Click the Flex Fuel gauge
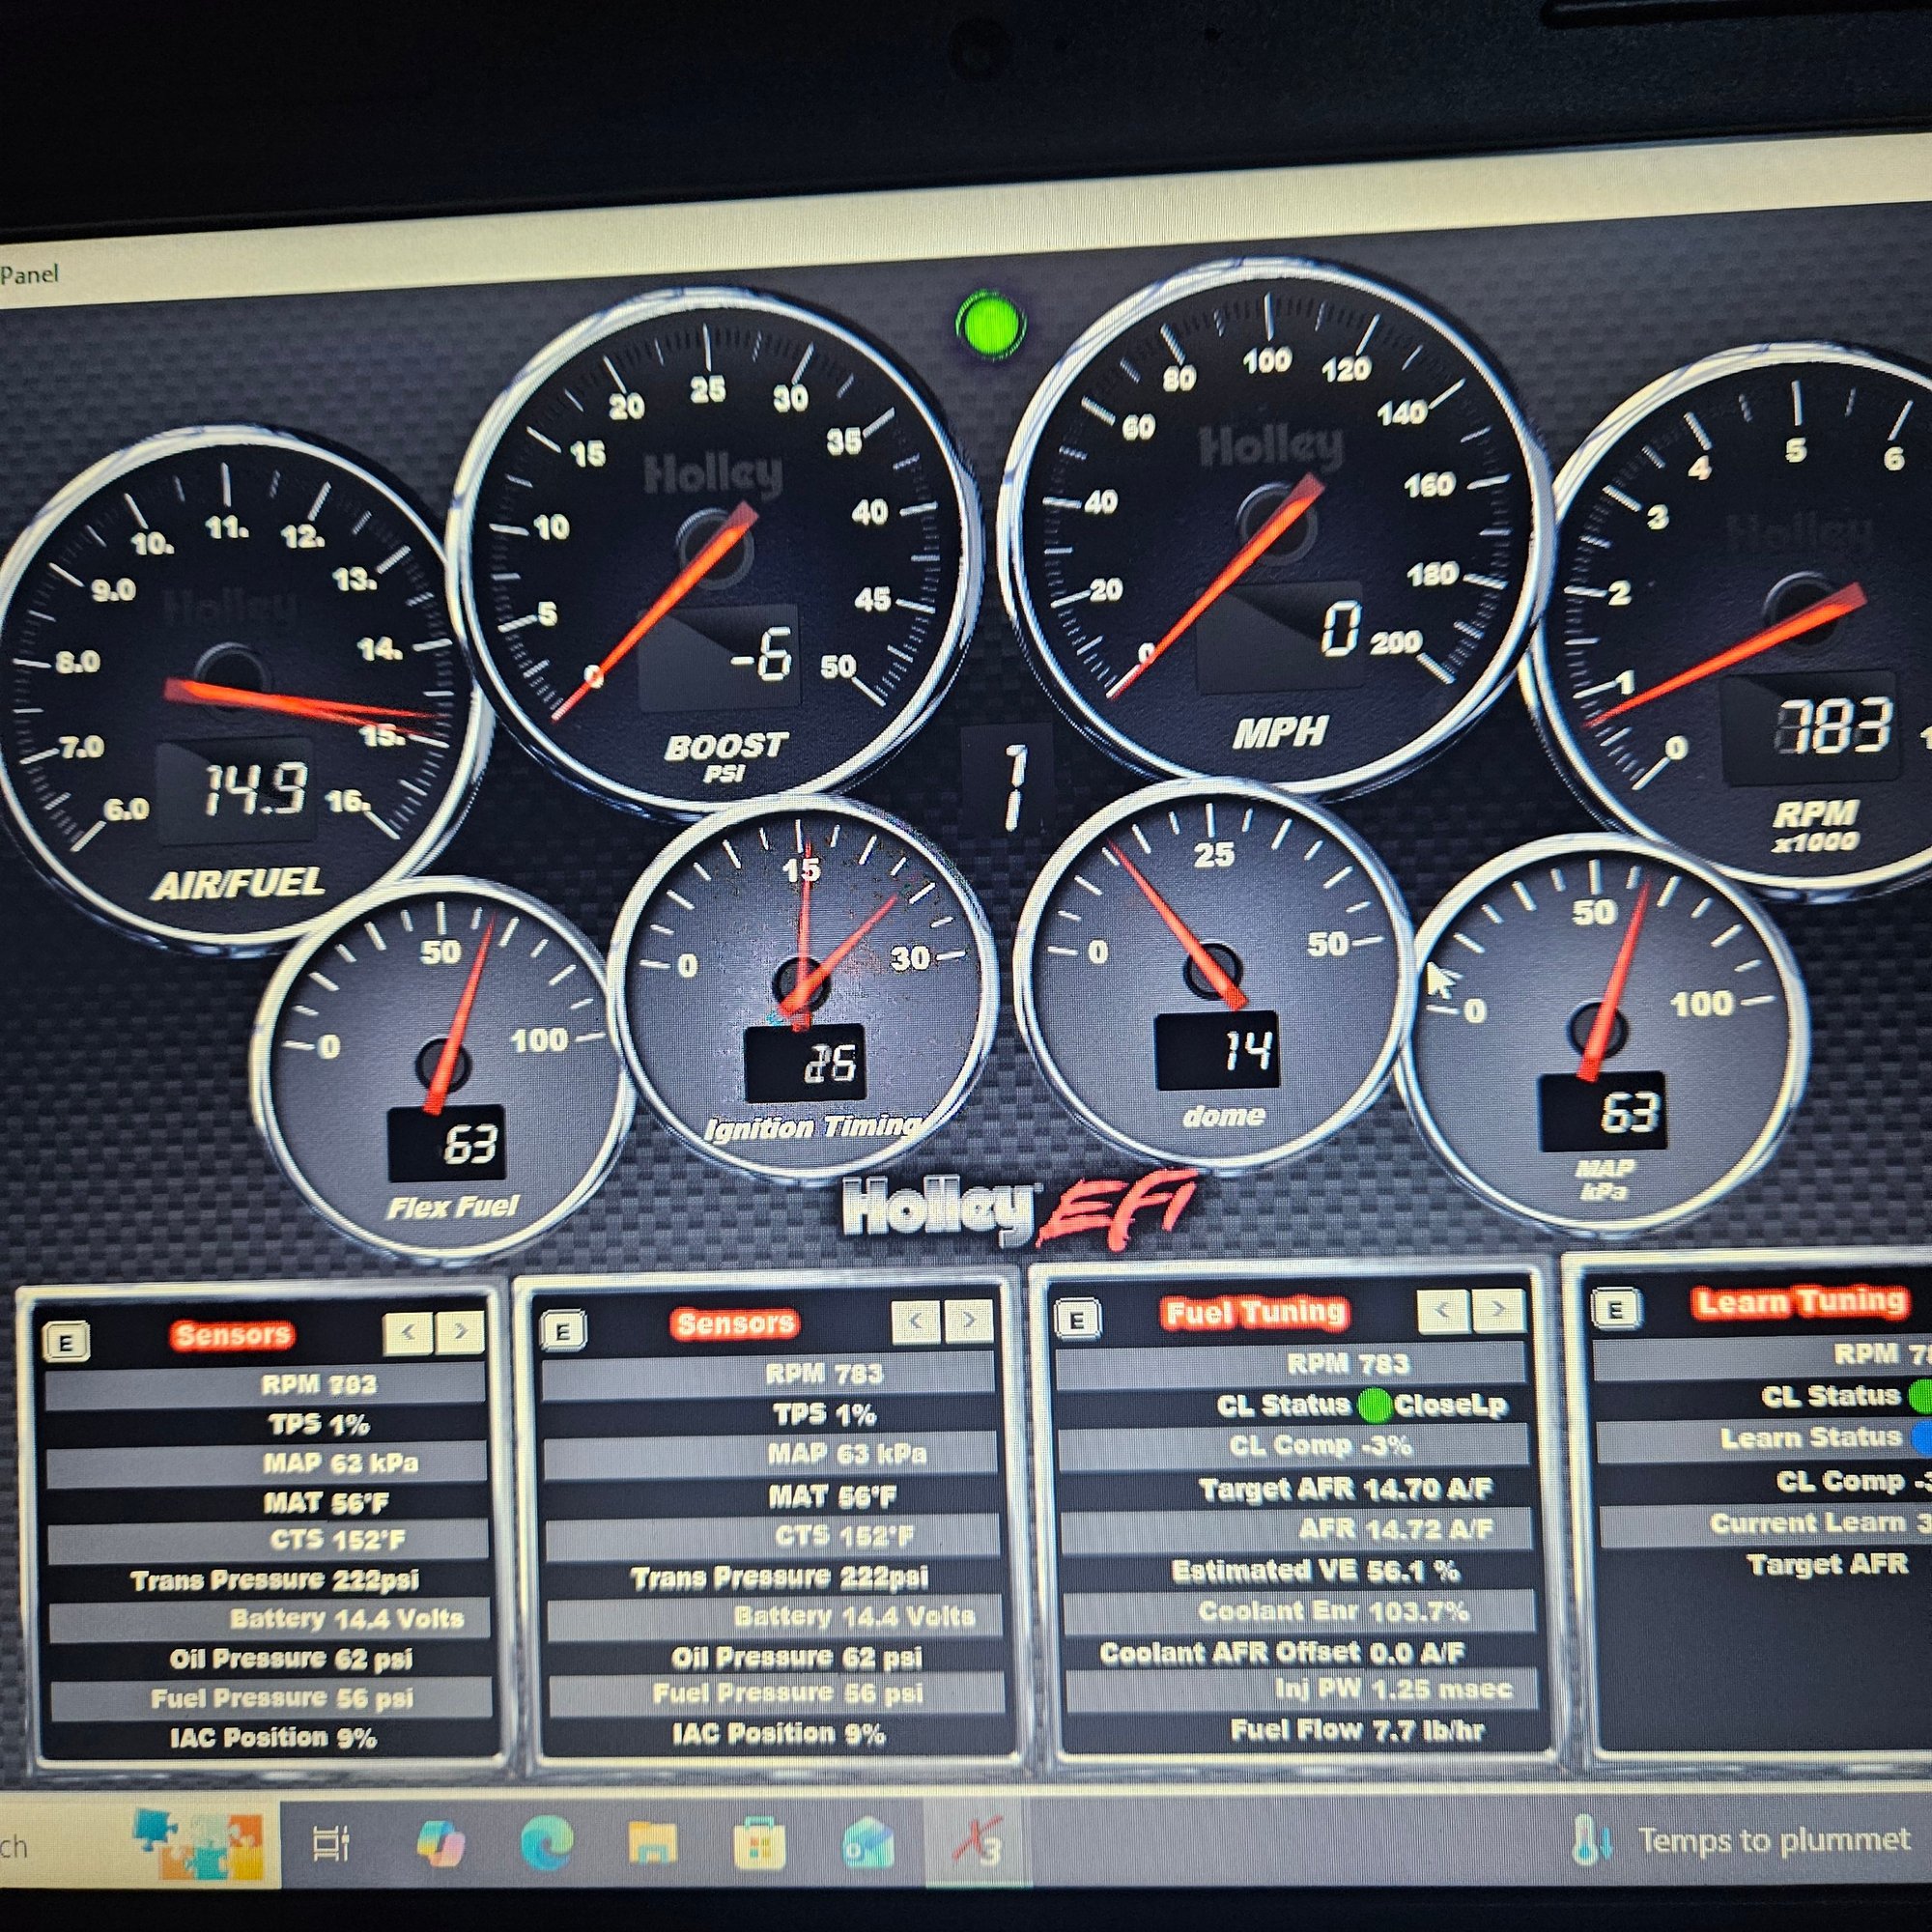The image size is (1932, 1932). 445,1065
